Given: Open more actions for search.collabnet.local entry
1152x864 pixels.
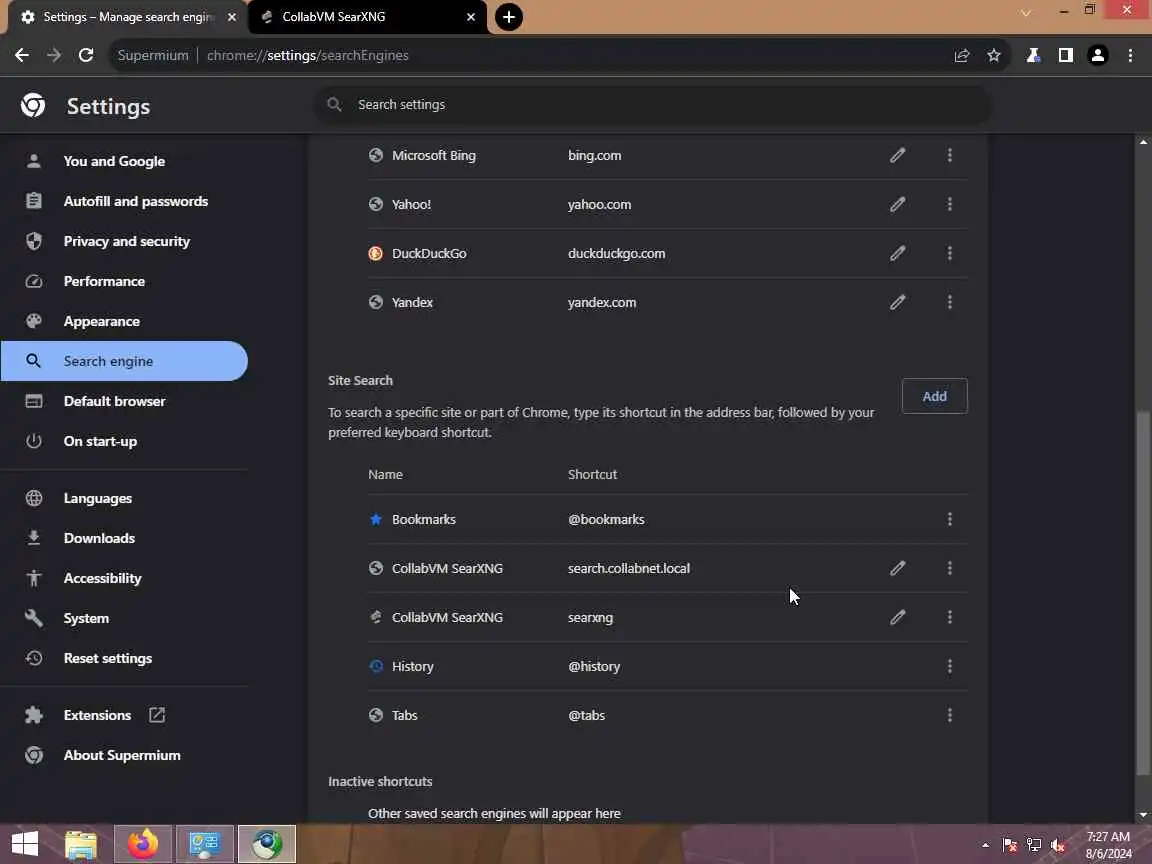Looking at the screenshot, I should click(x=949, y=568).
